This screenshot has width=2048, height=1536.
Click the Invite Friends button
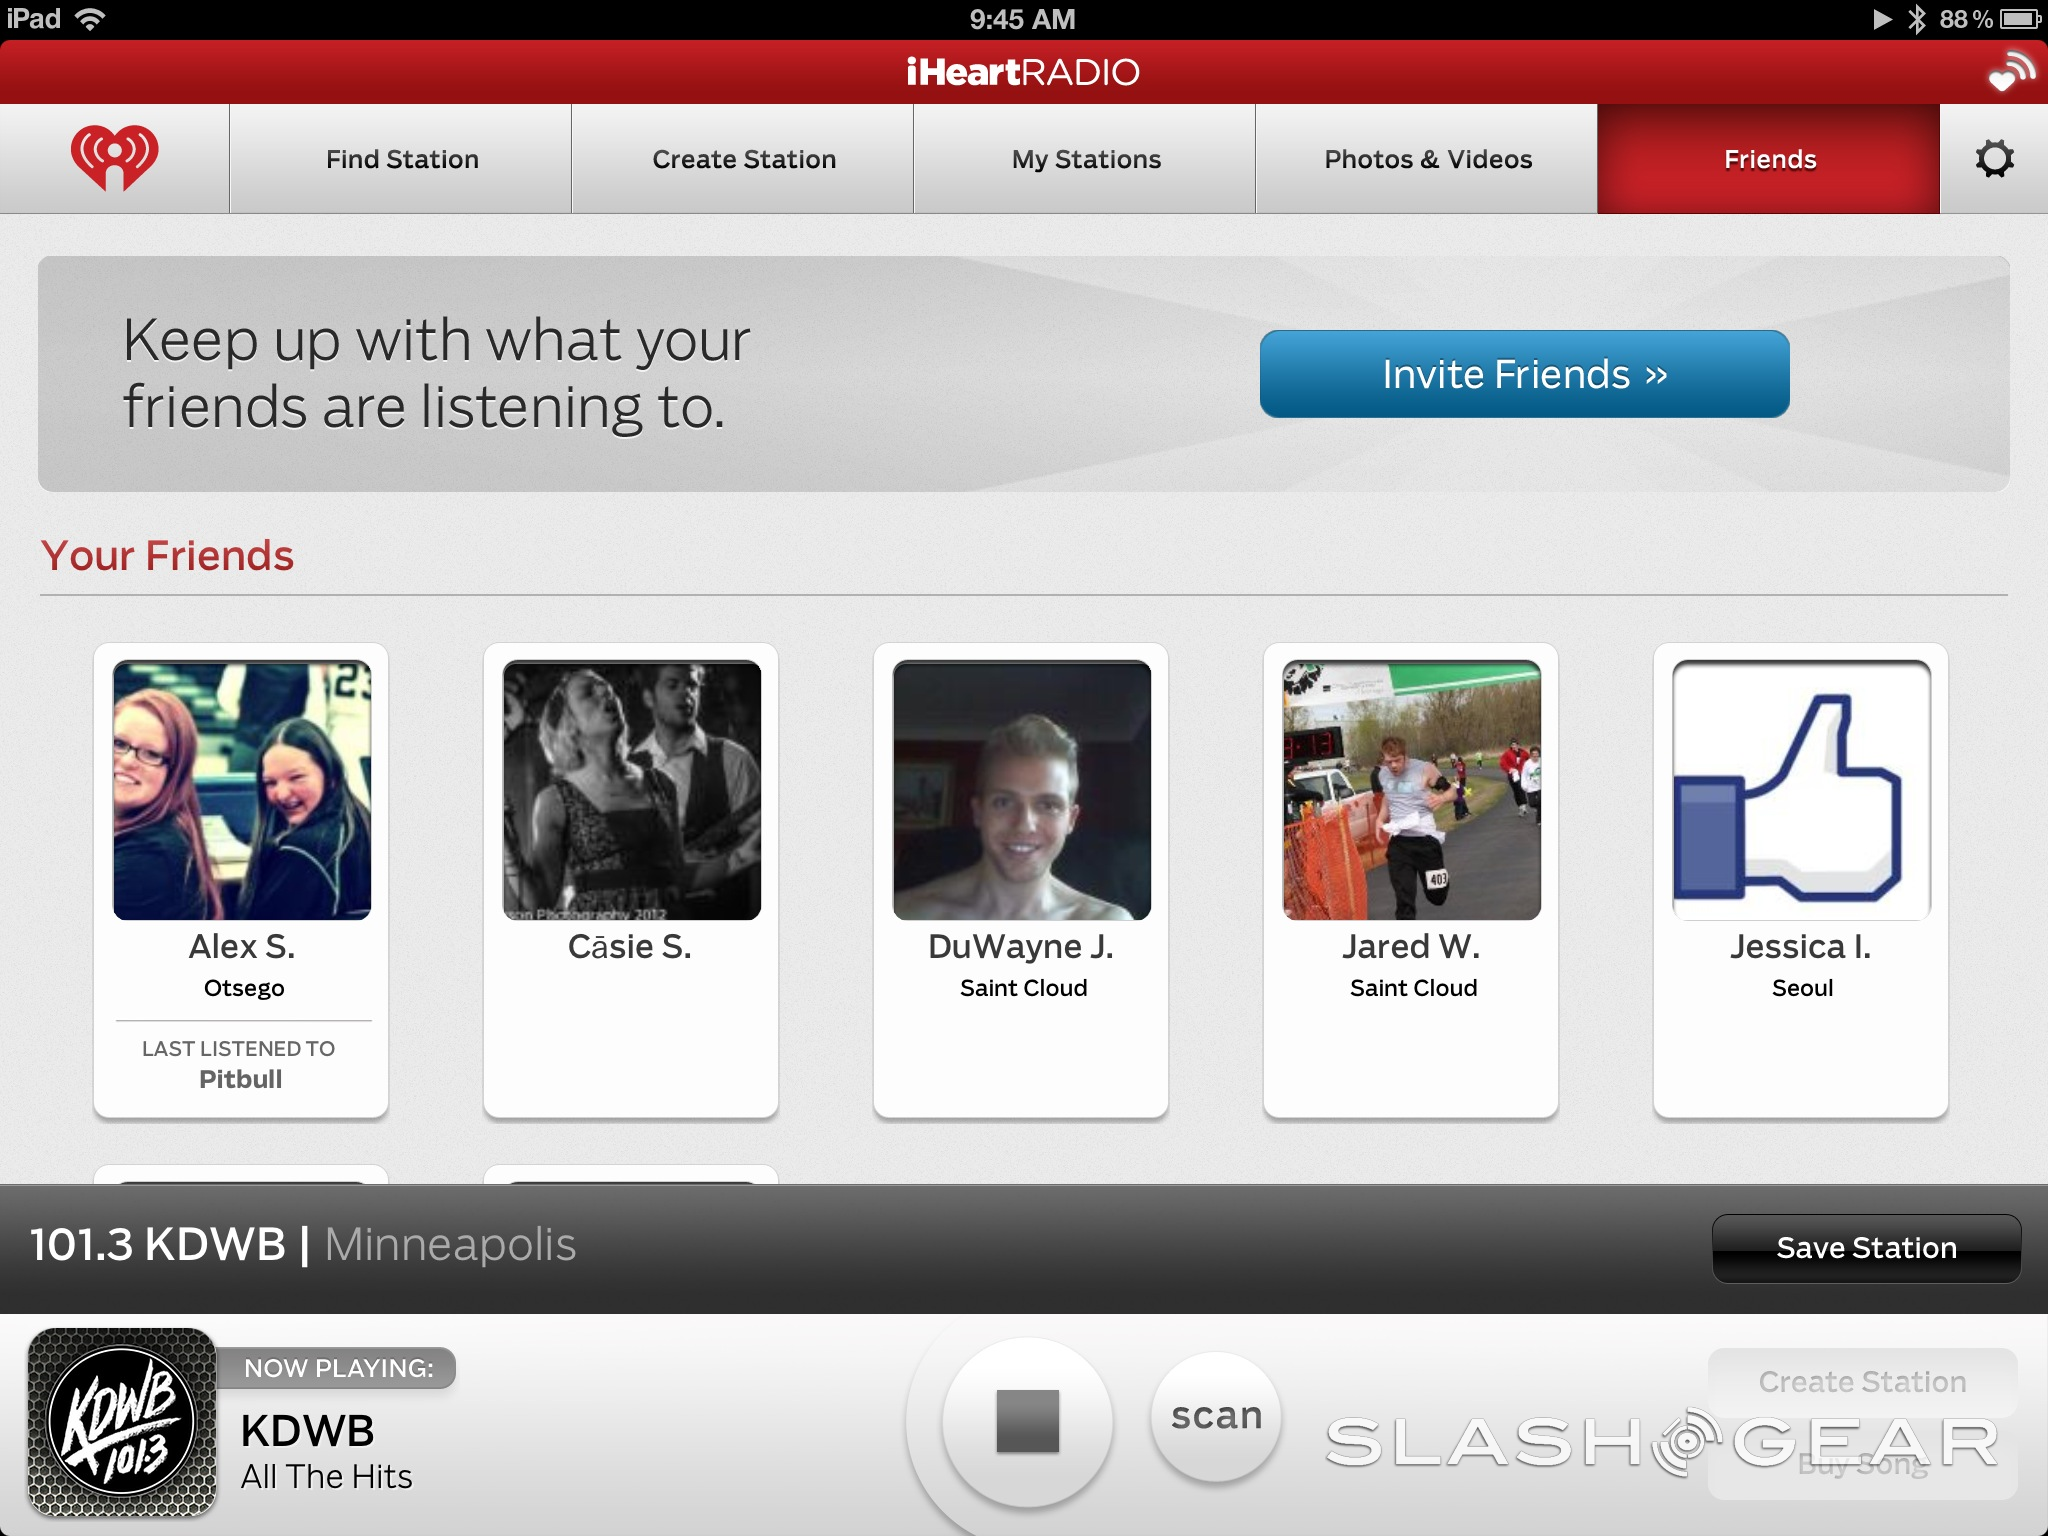pyautogui.click(x=1524, y=374)
